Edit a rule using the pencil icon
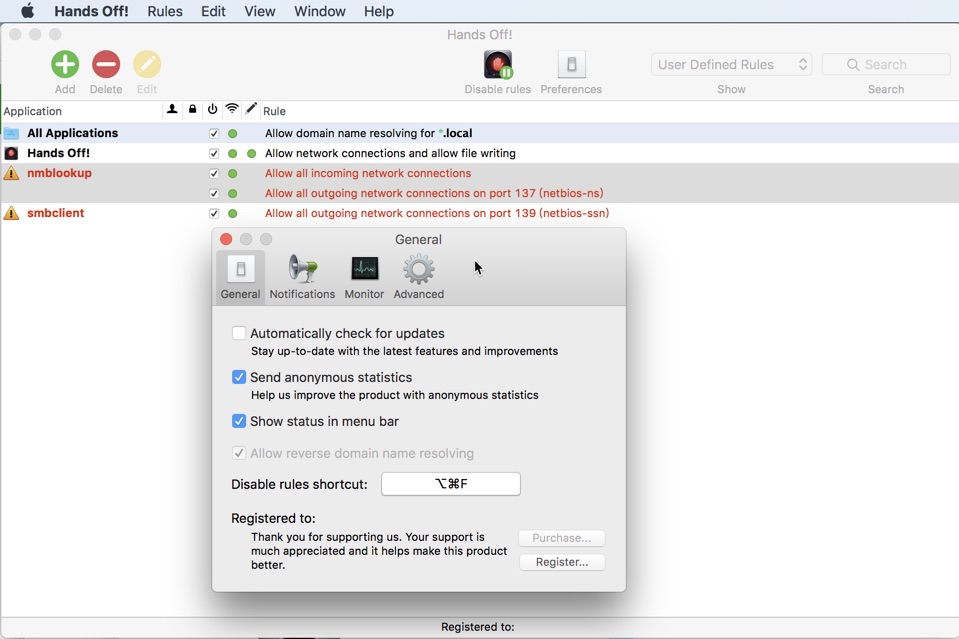This screenshot has width=959, height=639. click(146, 64)
